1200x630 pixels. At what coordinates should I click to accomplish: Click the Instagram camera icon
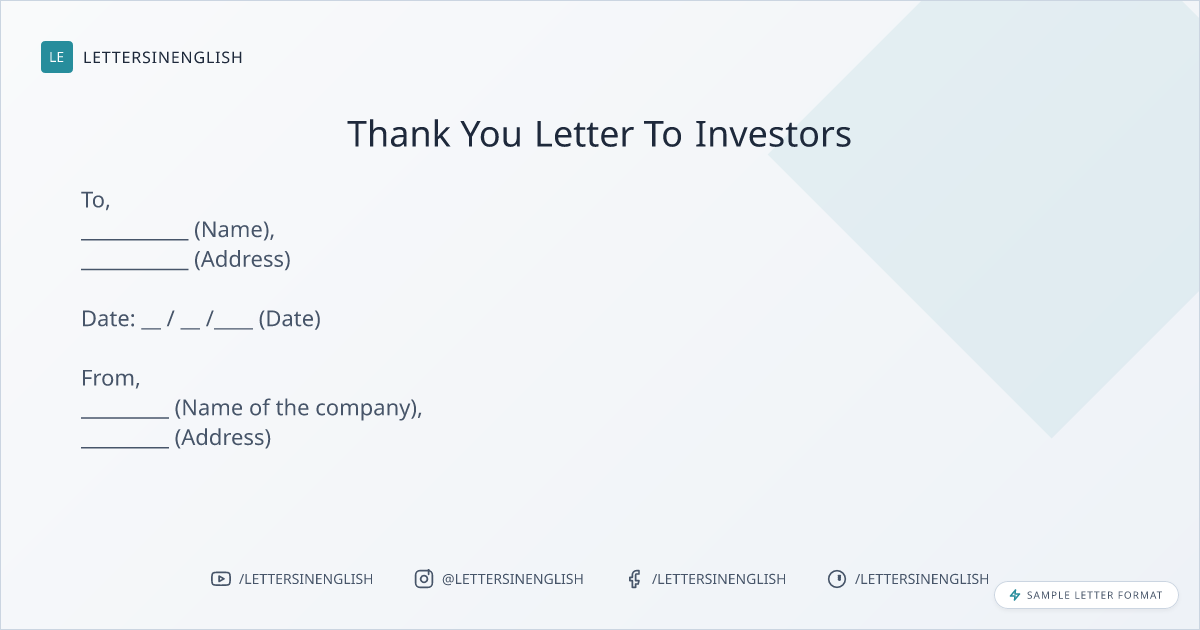pos(424,579)
